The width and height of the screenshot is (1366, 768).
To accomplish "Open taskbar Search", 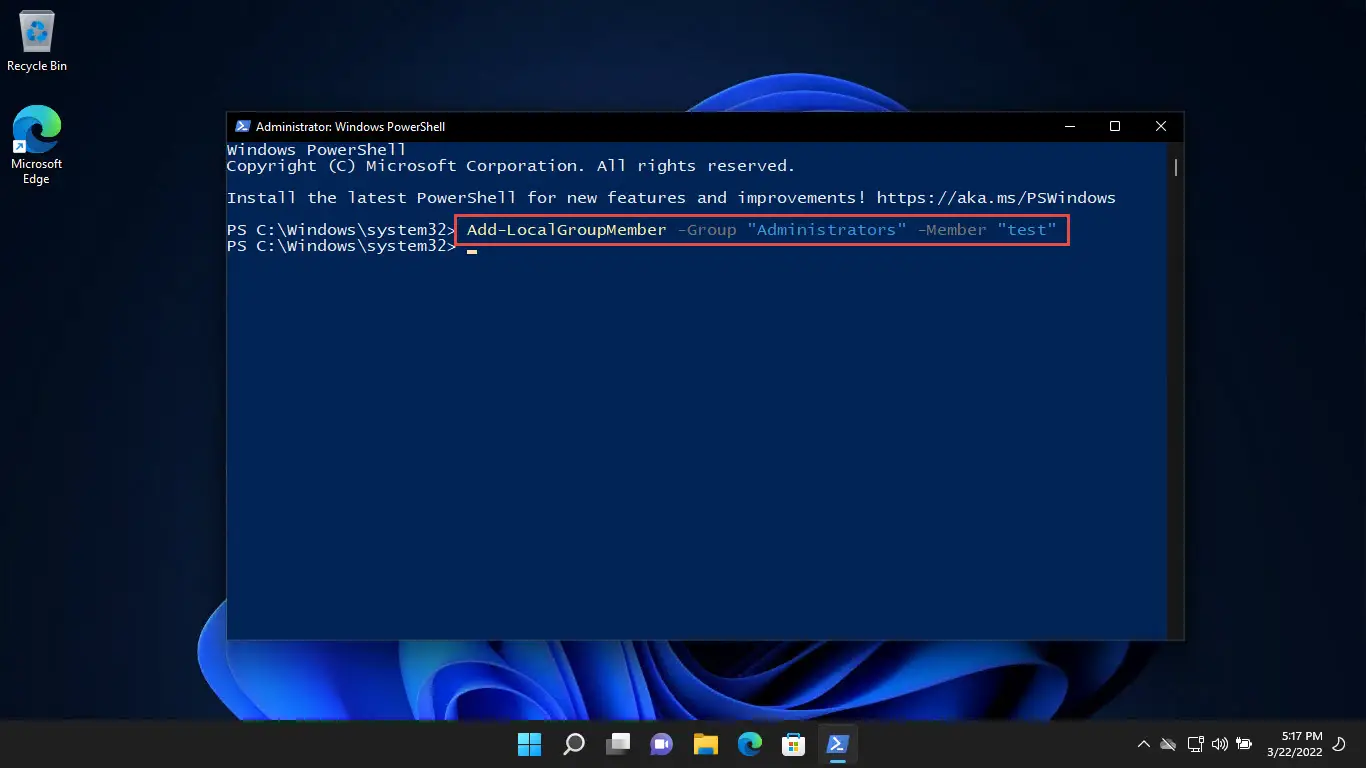I will [x=574, y=744].
